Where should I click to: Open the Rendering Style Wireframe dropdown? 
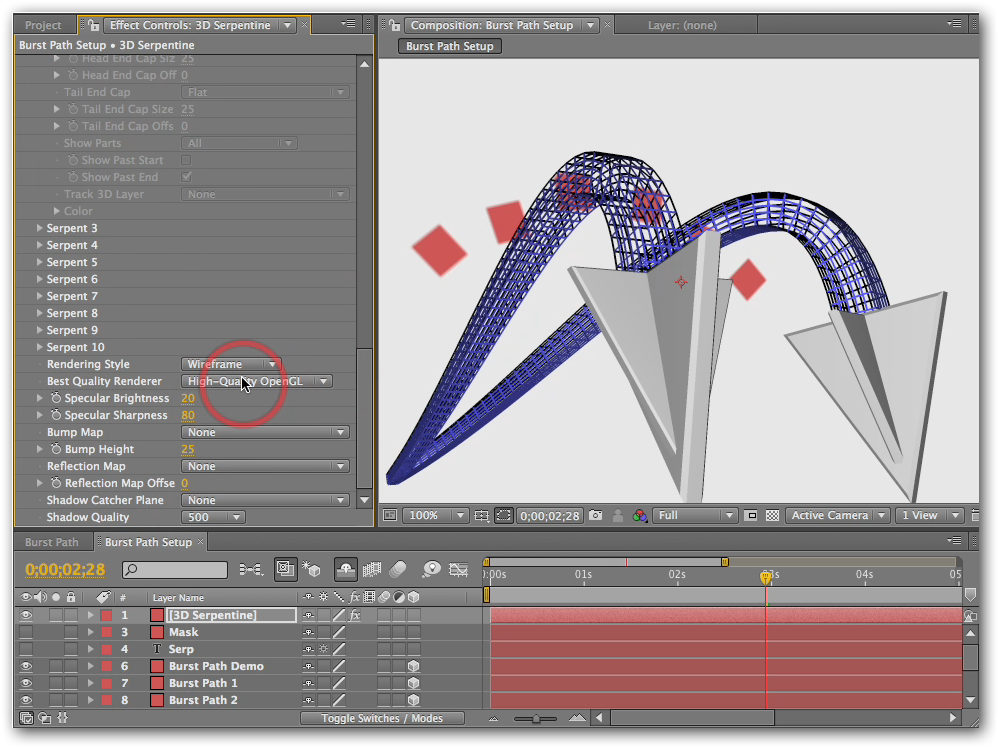click(x=230, y=364)
